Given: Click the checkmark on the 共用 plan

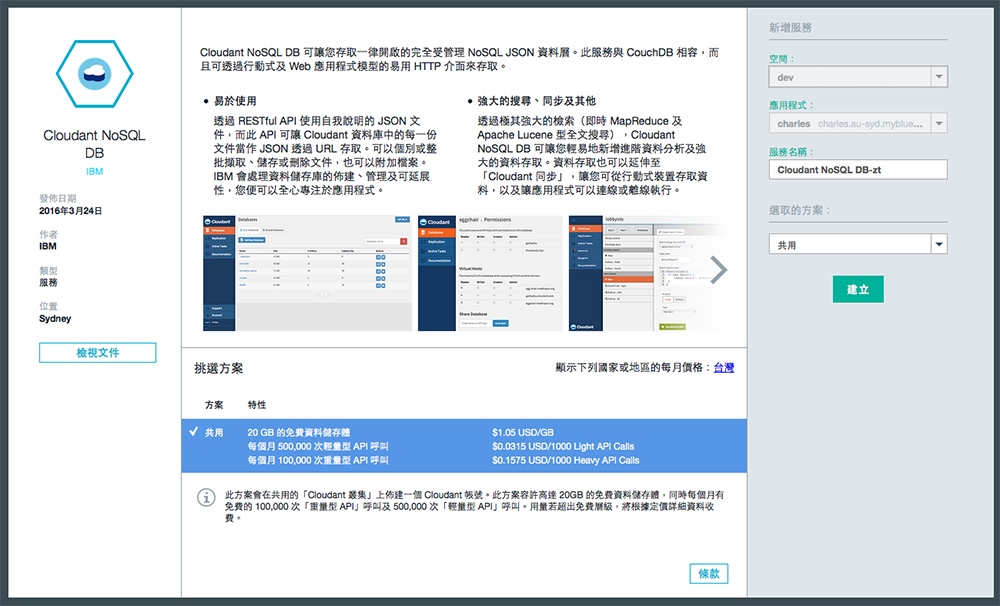Looking at the screenshot, I should pyautogui.click(x=193, y=432).
